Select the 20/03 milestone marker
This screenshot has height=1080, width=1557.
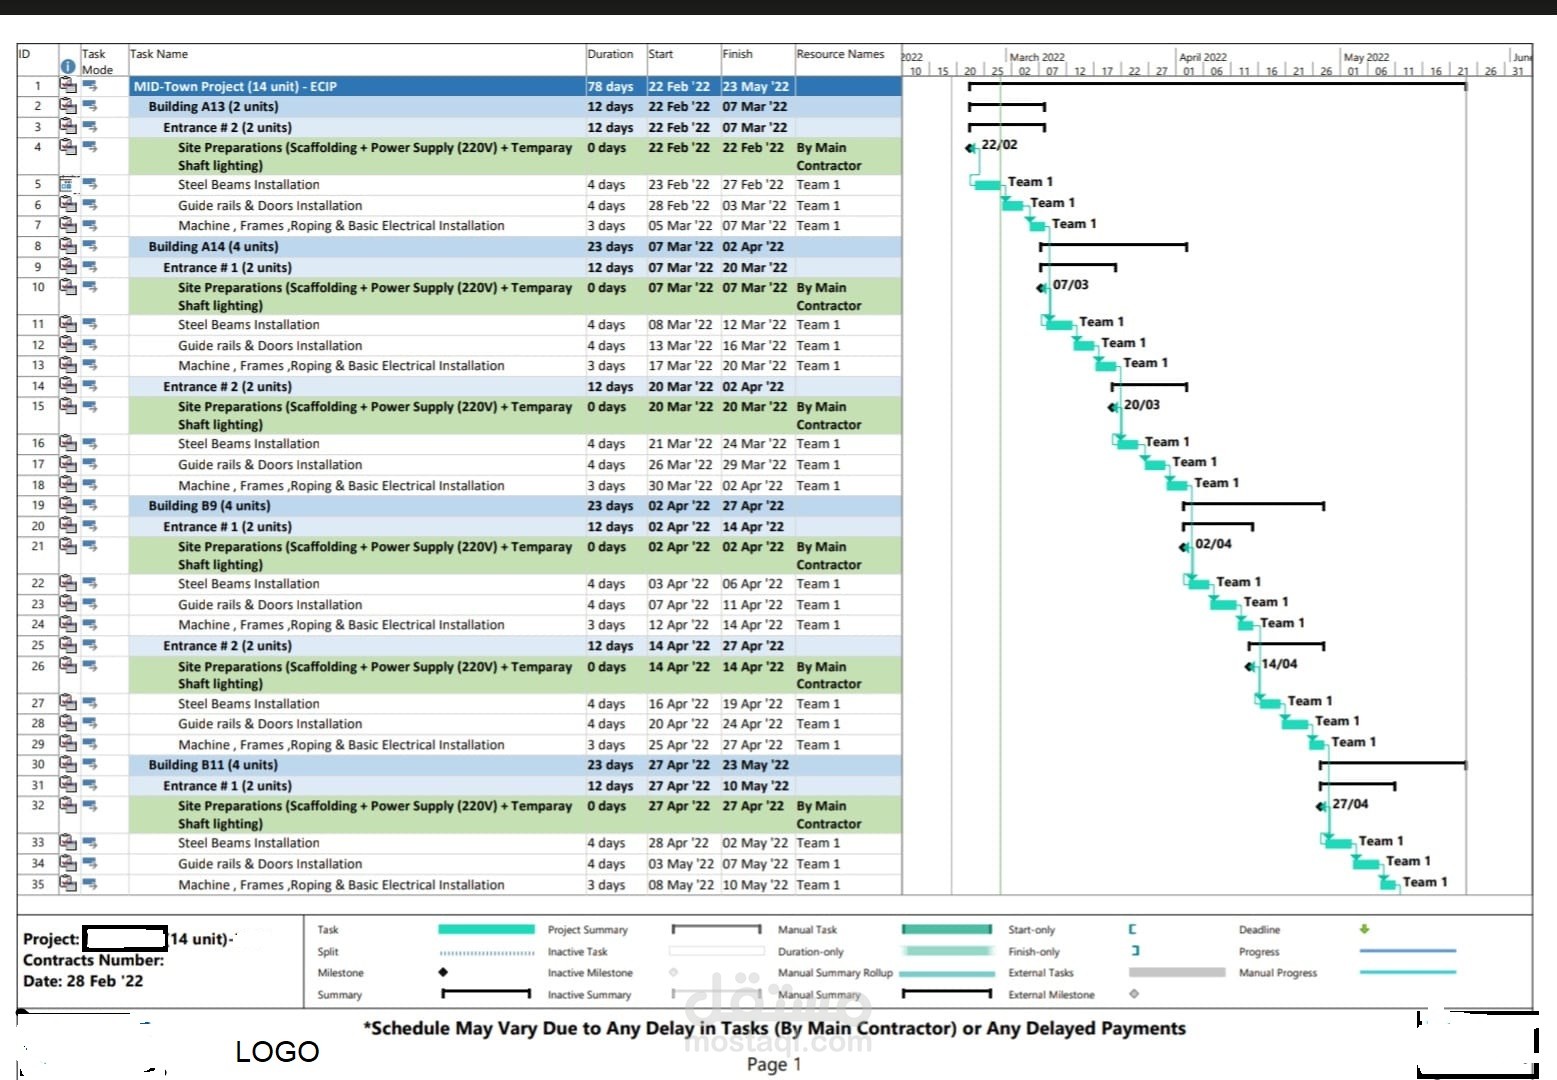pyautogui.click(x=1113, y=407)
